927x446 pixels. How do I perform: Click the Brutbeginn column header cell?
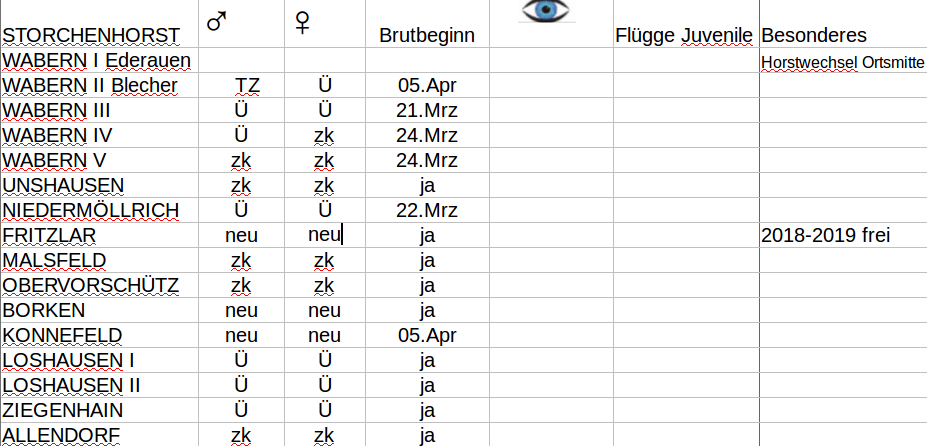[x=427, y=24]
